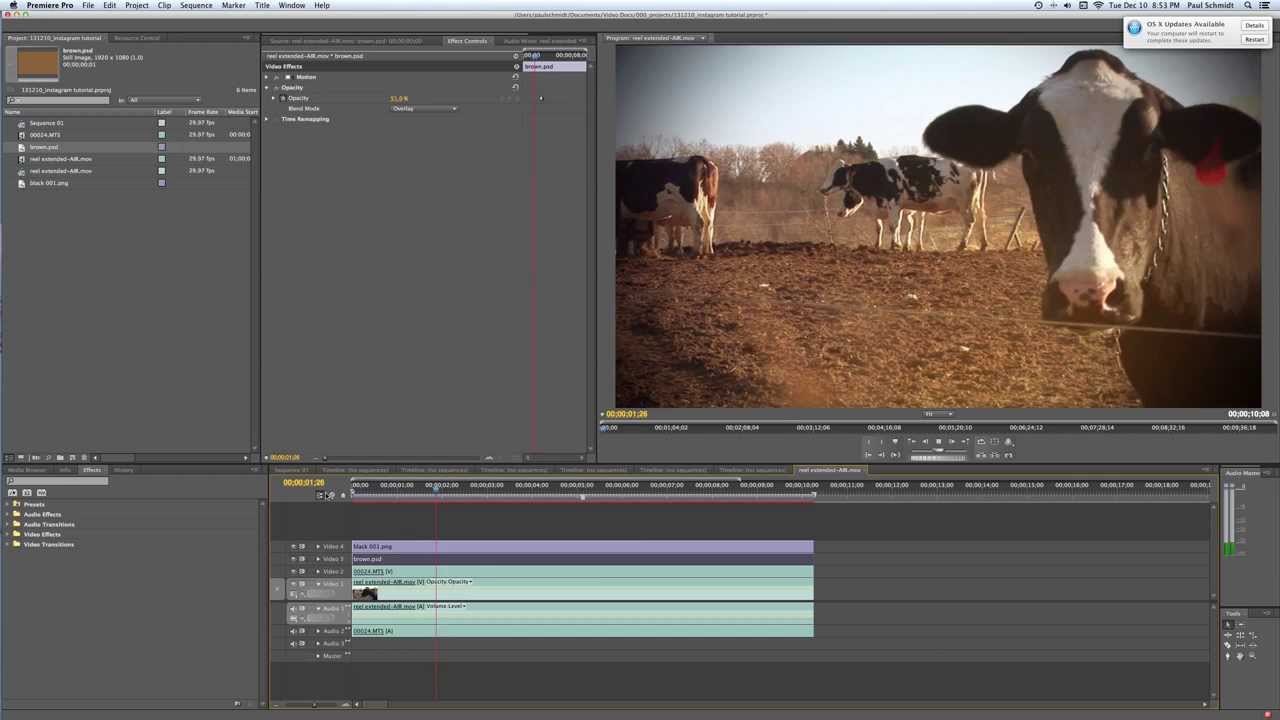Expand Time Remapping effect
The height and width of the screenshot is (720, 1280).
coord(267,119)
